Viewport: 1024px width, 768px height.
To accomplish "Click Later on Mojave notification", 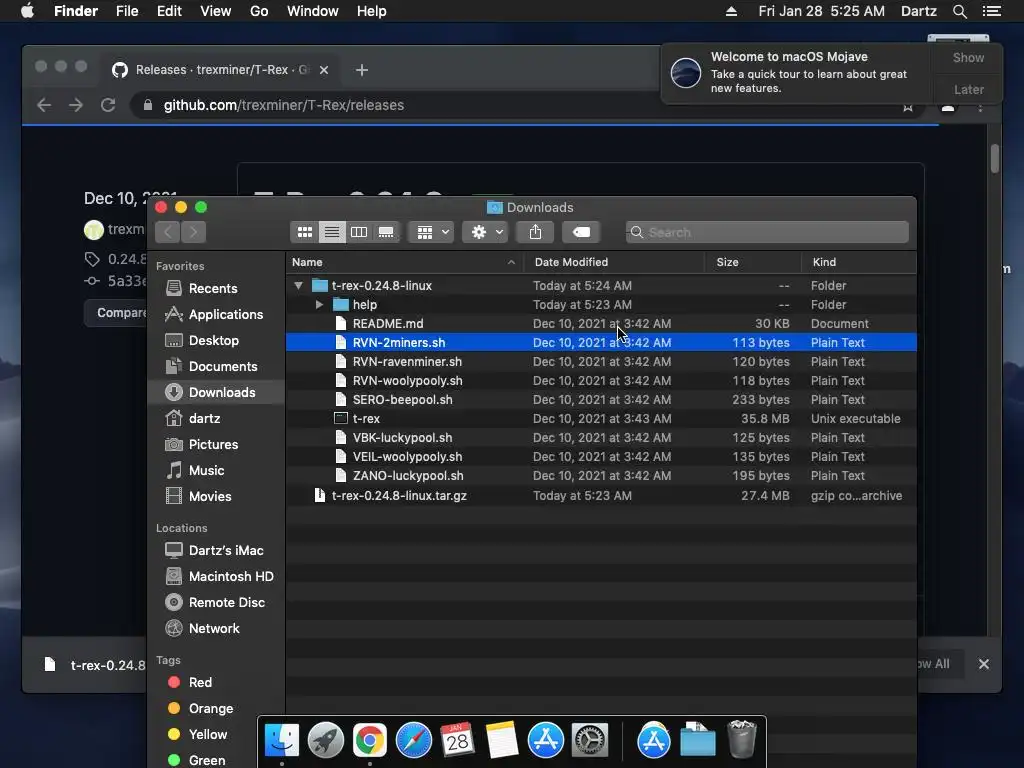I will [968, 89].
